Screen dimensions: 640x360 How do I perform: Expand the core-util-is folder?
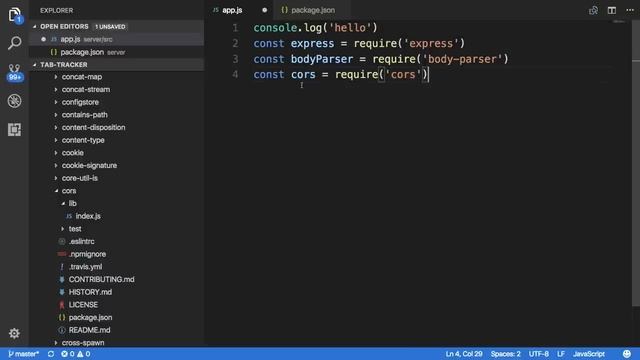click(80, 178)
